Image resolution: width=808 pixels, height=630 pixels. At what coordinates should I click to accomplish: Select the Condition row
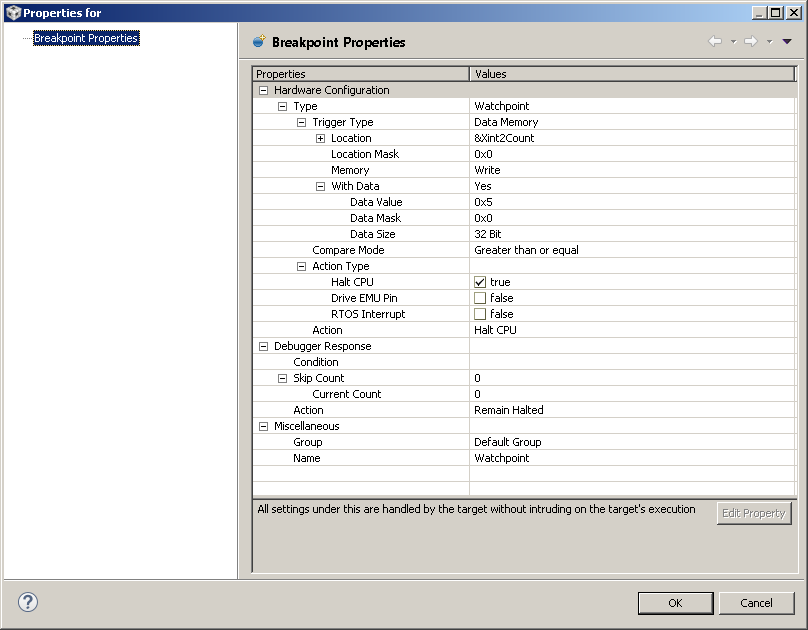click(524, 362)
